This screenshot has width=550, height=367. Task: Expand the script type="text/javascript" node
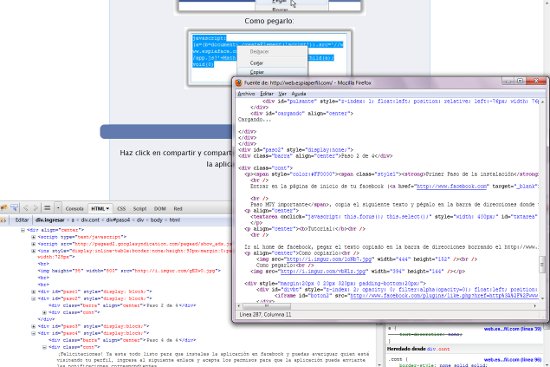(34, 237)
